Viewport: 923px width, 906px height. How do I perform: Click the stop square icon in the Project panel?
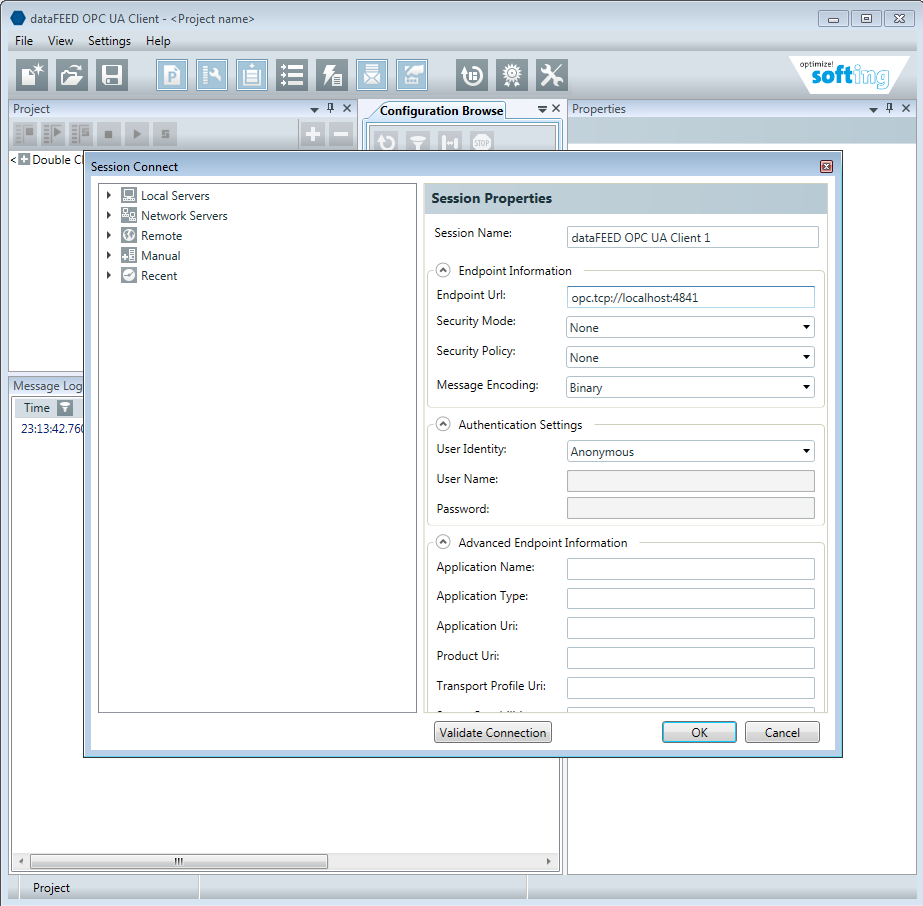108,134
